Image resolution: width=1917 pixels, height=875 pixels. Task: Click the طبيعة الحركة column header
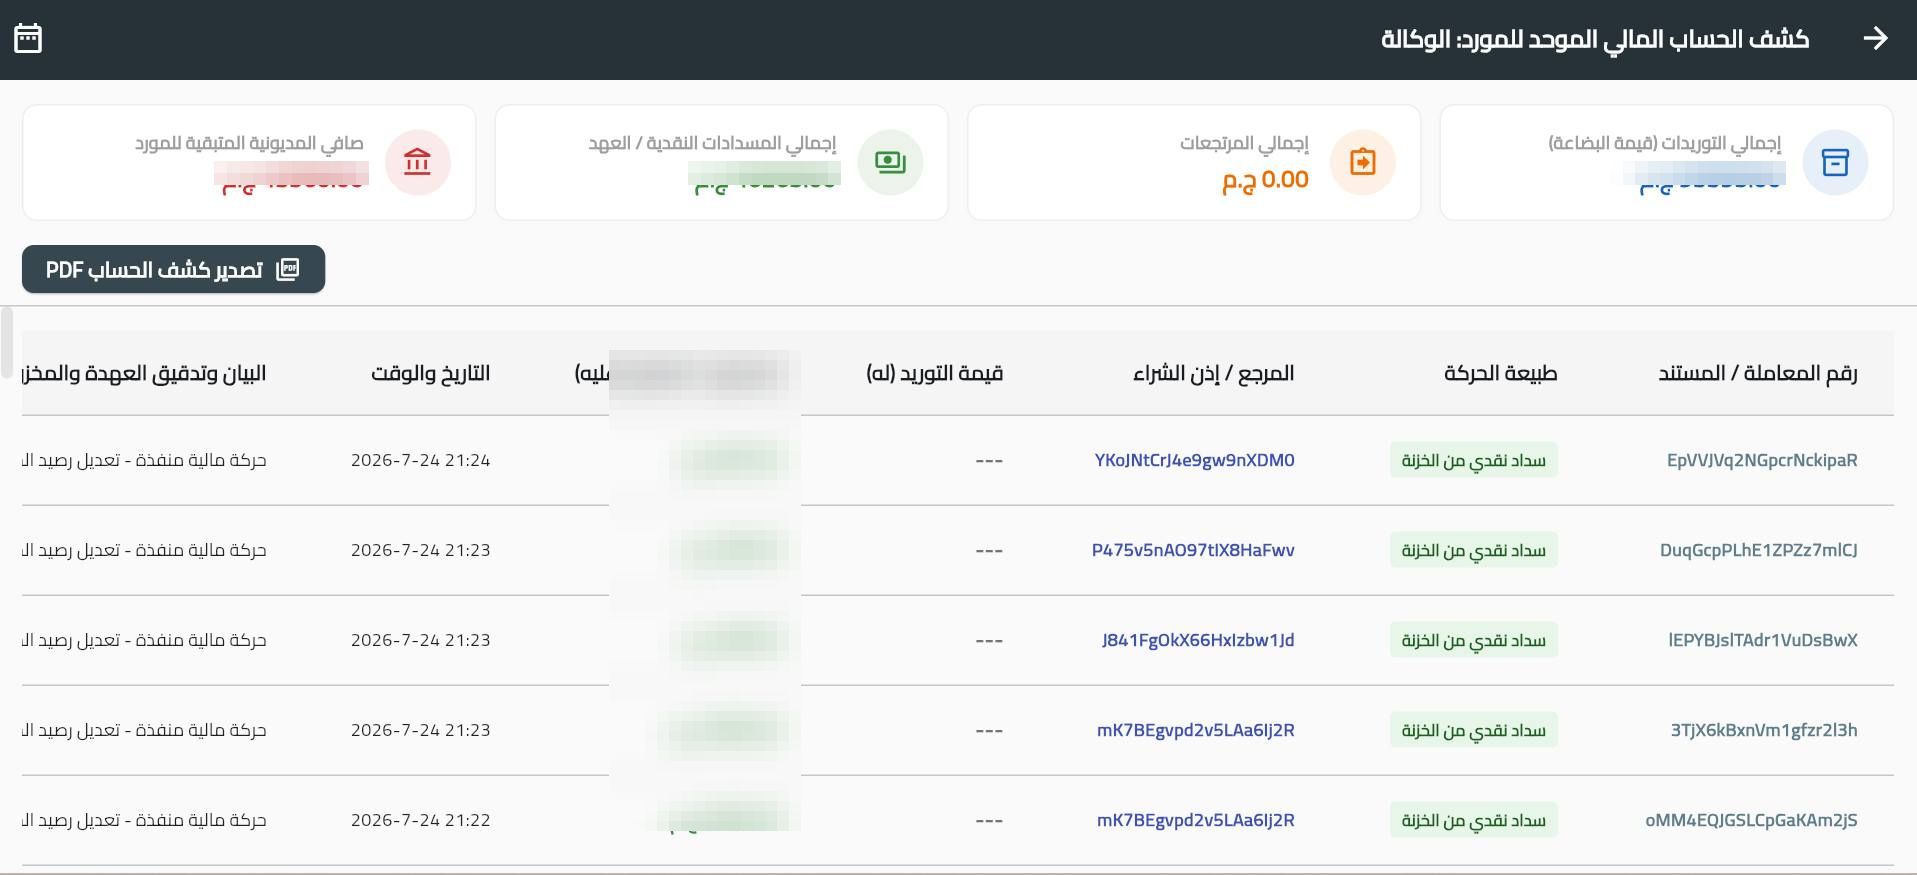tap(1500, 373)
